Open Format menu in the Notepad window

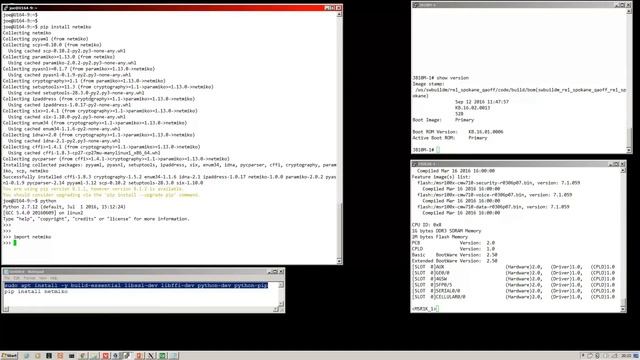pos(29,278)
